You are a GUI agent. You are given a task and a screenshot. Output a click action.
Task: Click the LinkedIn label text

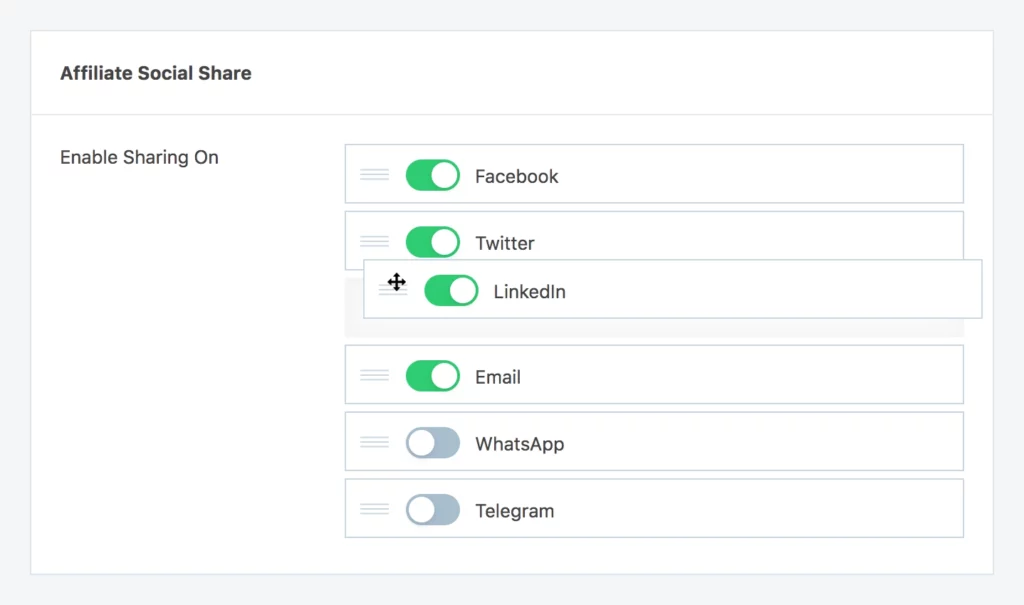pos(528,291)
